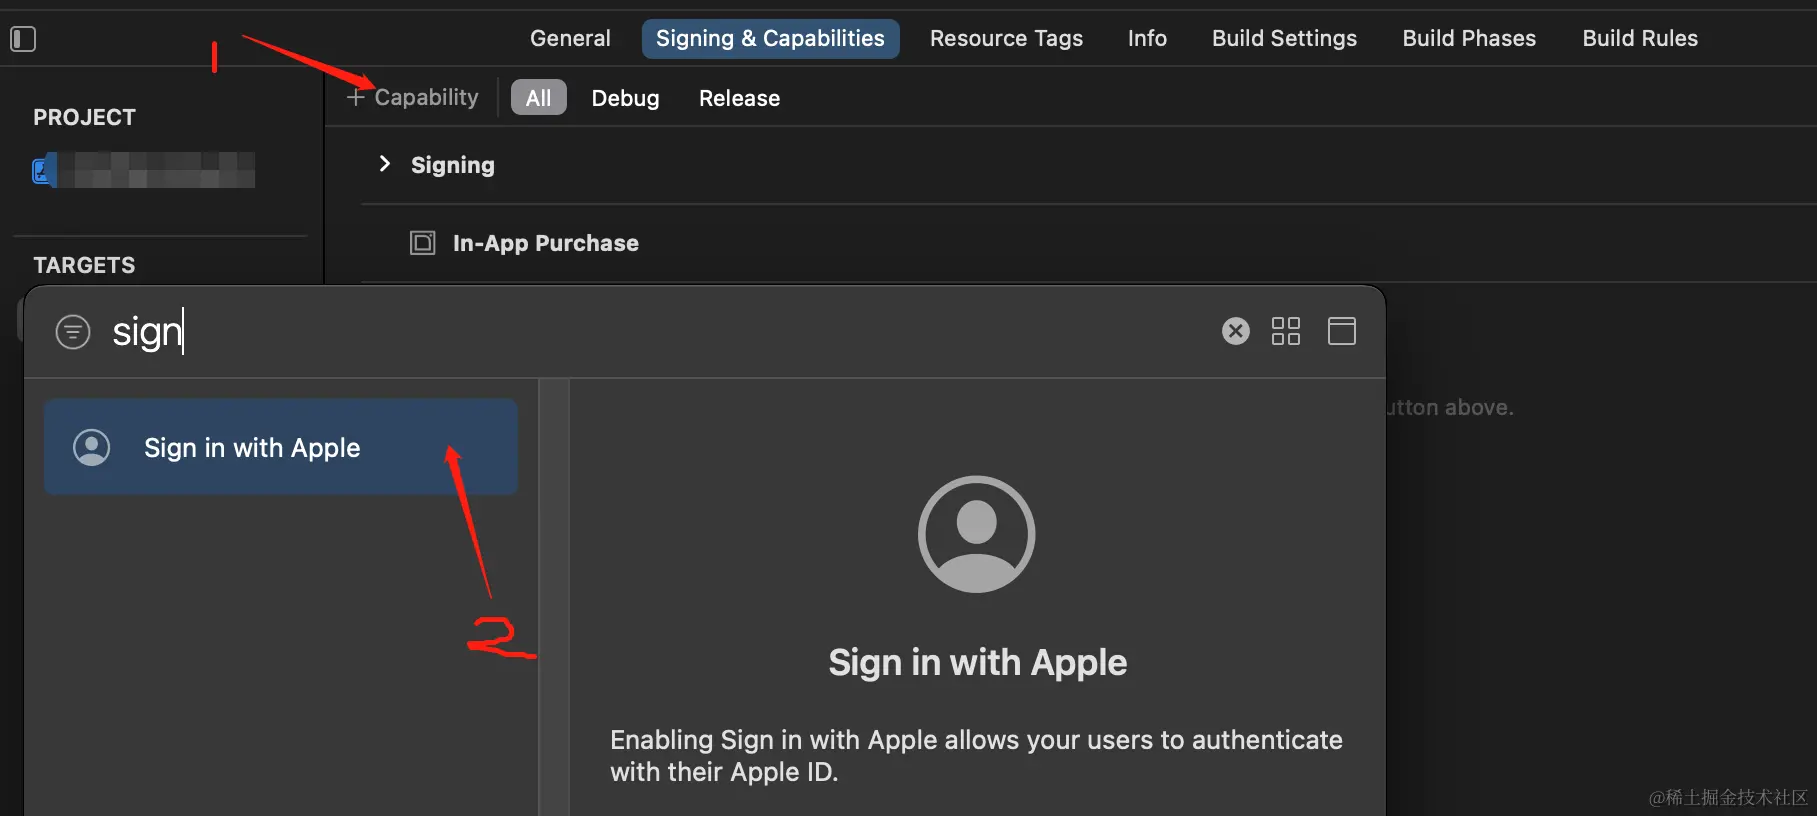Image resolution: width=1817 pixels, height=816 pixels.
Task: Toggle the capability detail pane view icon
Action: [x=1342, y=331]
